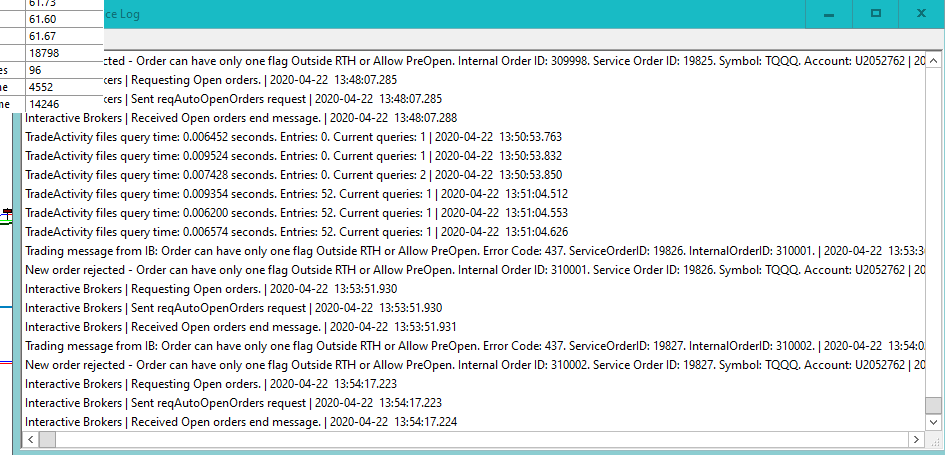This screenshot has height=455, width=945.
Task: Select the Requesting Open orders line at 13:48:07.285
Action: click(250, 80)
